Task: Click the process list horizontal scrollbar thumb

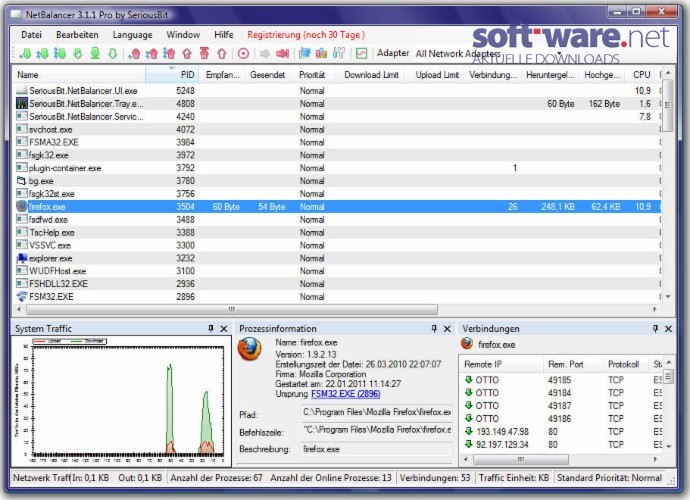Action: [x=232, y=309]
